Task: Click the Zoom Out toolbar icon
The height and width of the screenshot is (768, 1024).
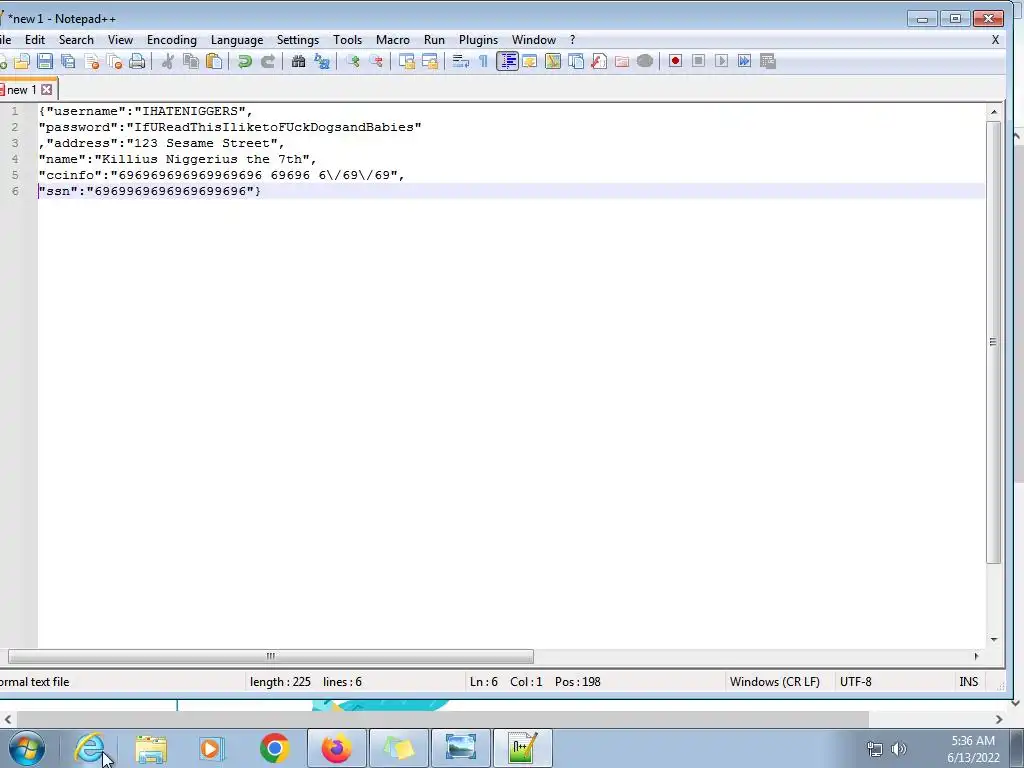Action: (376, 61)
